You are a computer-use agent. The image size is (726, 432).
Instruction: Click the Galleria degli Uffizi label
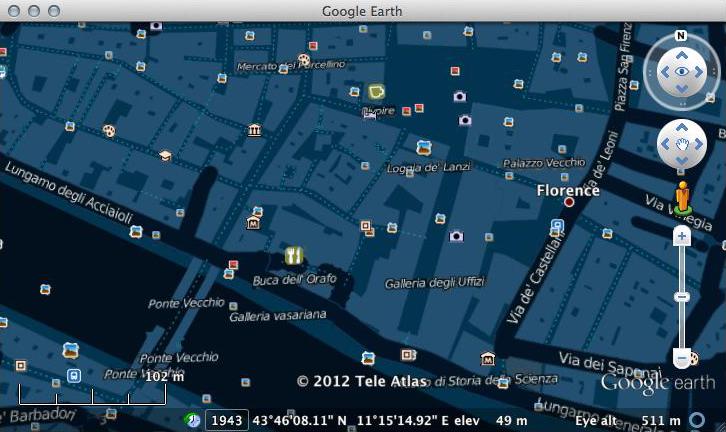[435, 282]
